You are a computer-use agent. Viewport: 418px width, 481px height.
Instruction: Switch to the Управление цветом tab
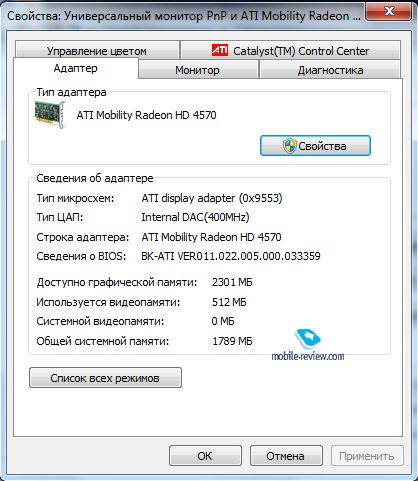97,51
